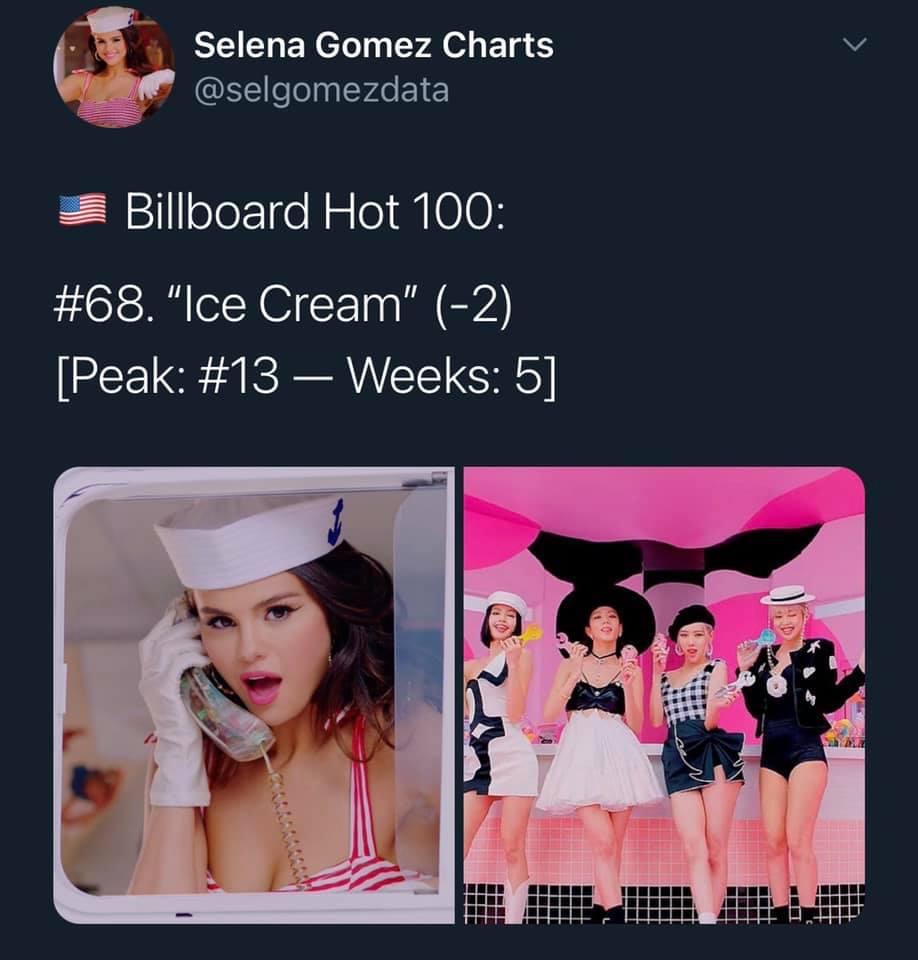Open the left photo with sailor hat

(254, 695)
